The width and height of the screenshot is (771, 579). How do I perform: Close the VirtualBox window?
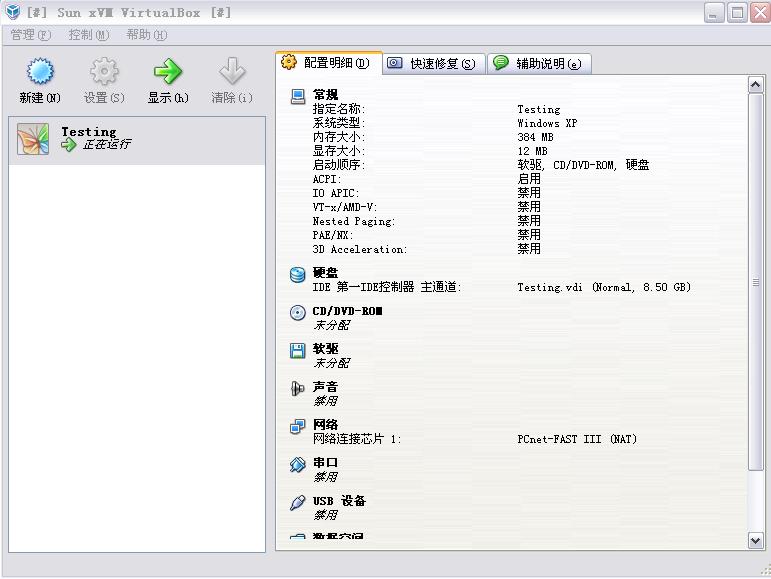coord(760,13)
